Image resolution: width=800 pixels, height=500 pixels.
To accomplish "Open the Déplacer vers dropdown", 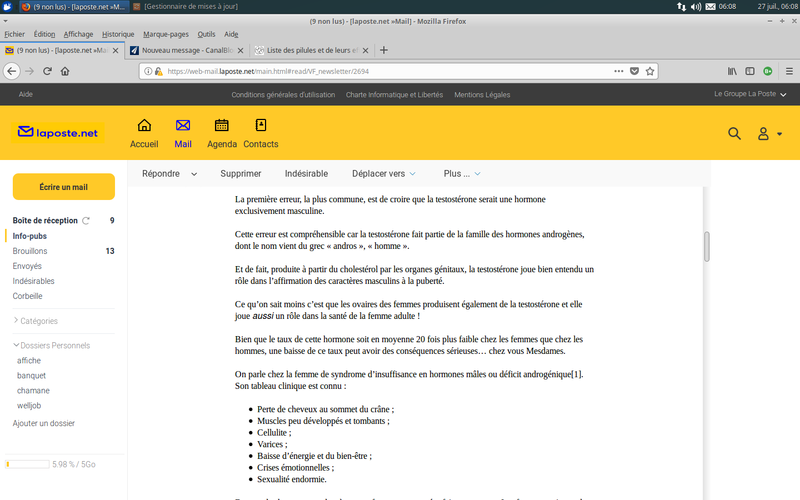I will (384, 174).
